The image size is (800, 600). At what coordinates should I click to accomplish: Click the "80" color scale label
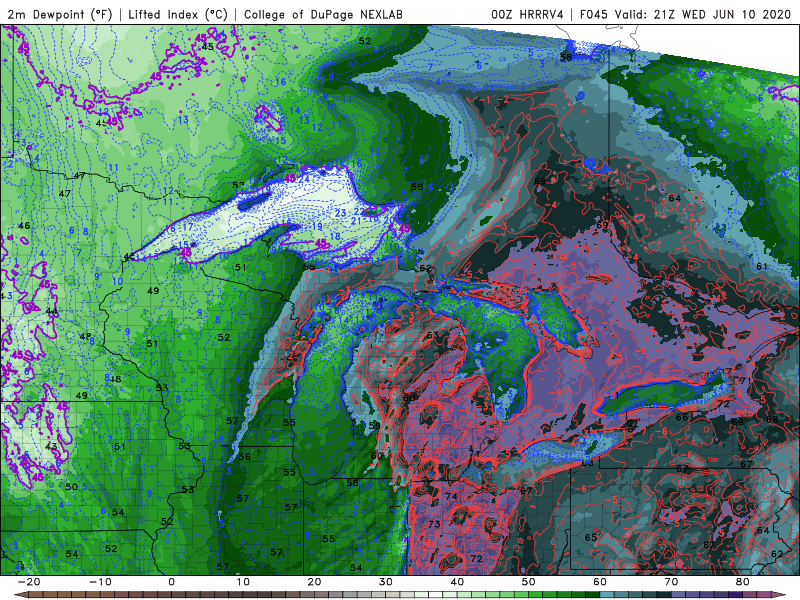pyautogui.click(x=743, y=582)
